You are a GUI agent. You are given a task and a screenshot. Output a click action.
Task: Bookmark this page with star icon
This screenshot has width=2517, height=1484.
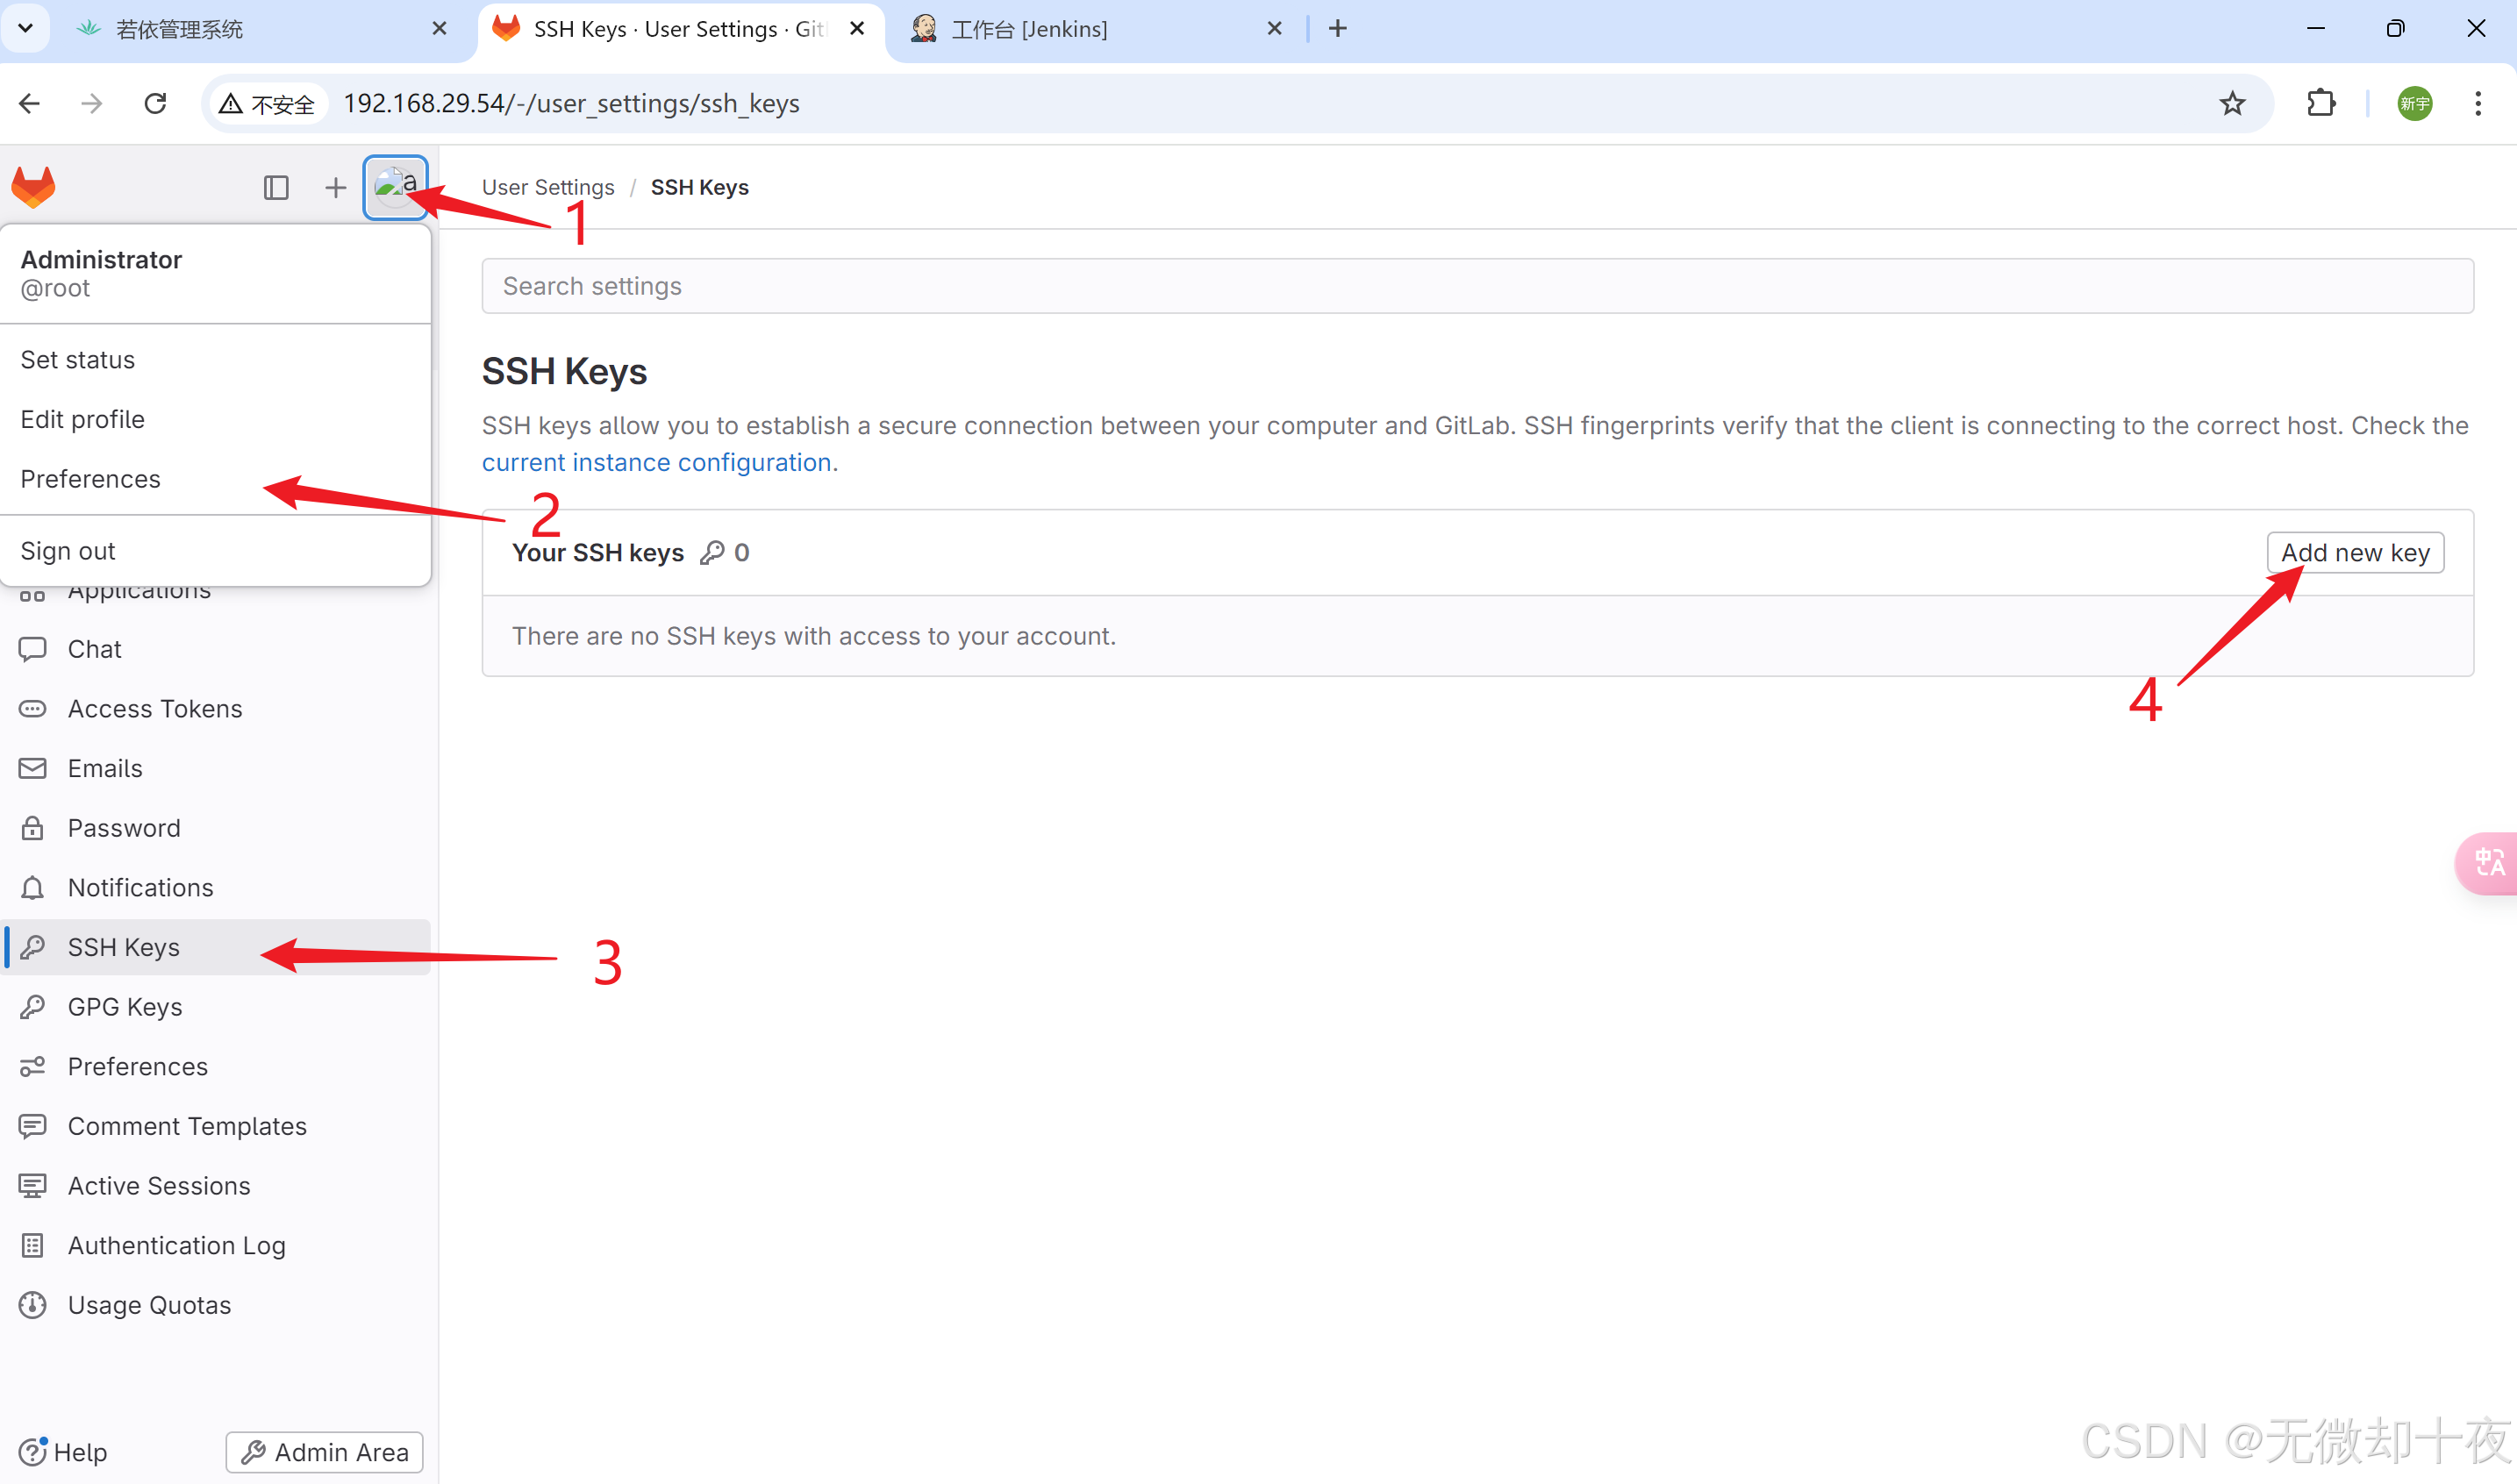tap(2232, 104)
